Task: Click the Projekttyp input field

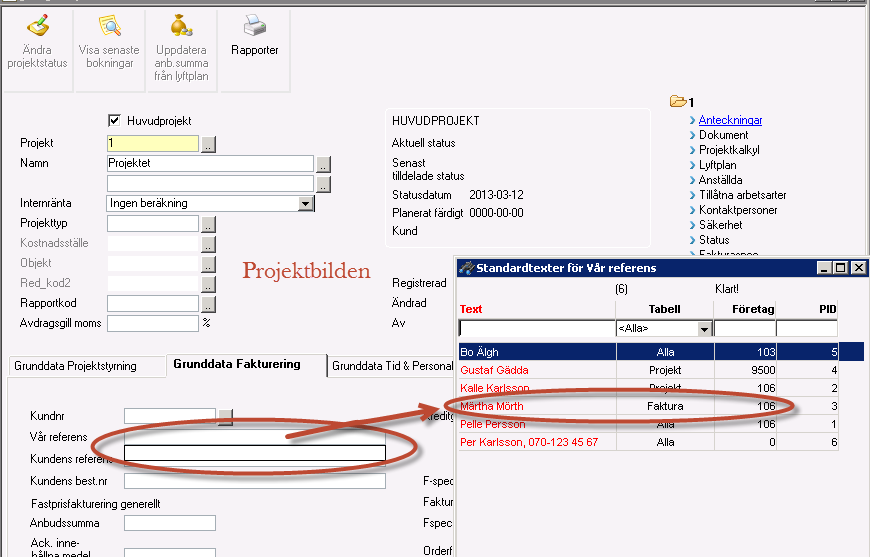Action: 153,224
